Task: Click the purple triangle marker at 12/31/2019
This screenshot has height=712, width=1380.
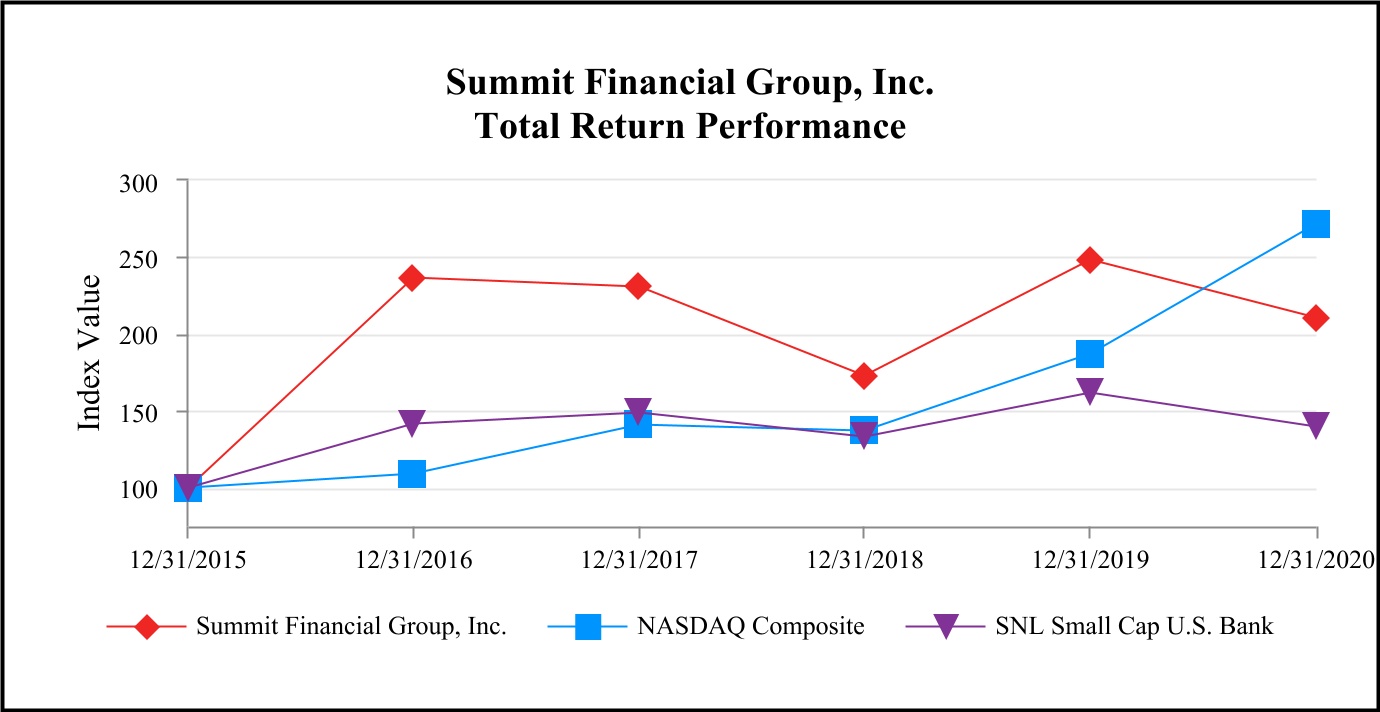Action: [1090, 391]
